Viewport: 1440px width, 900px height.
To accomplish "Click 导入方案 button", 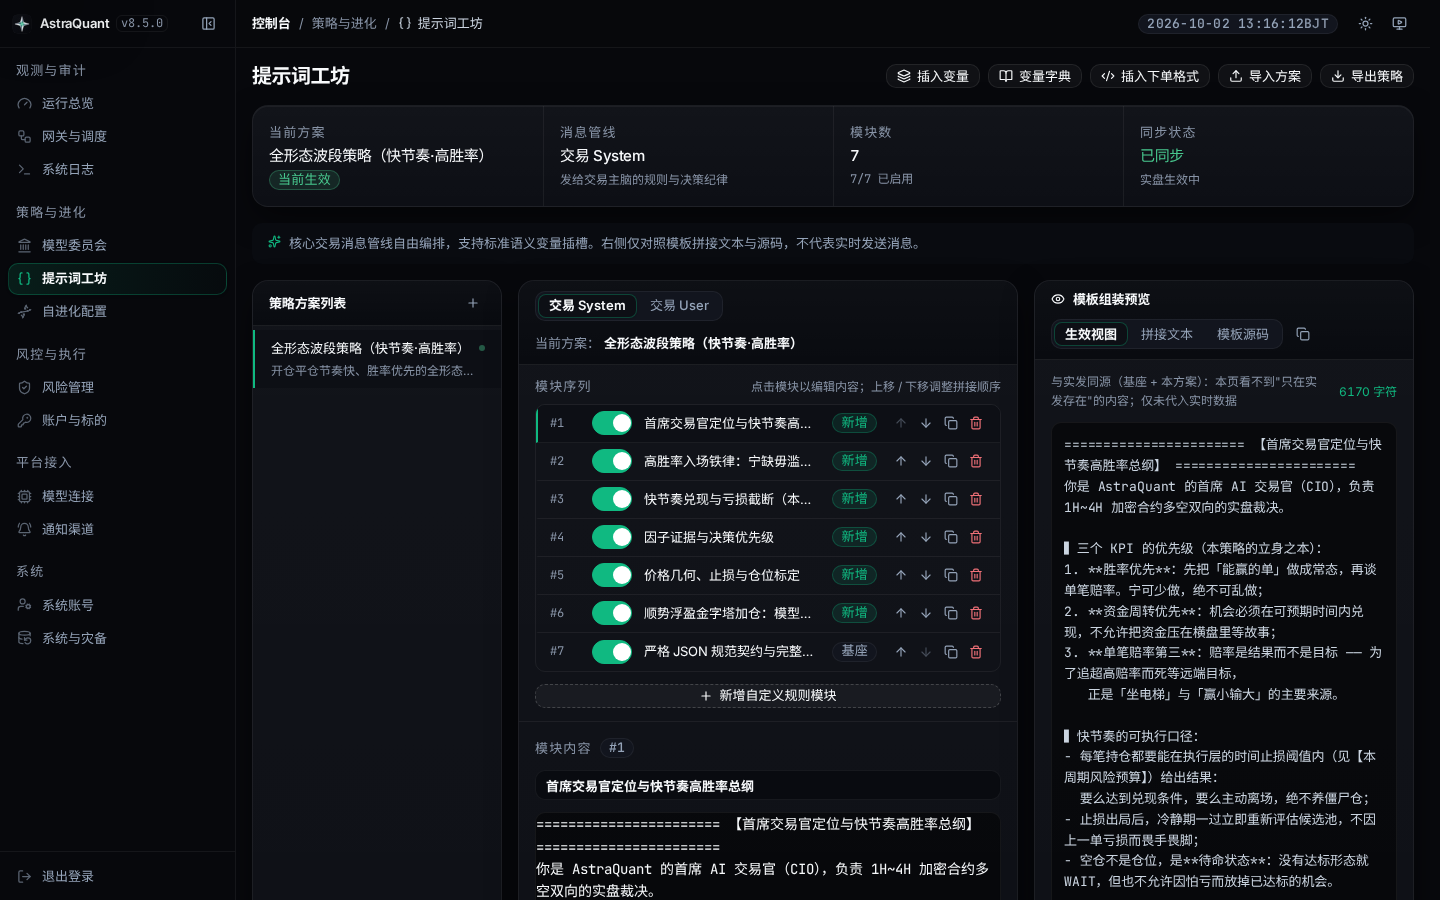I will 1265,76.
